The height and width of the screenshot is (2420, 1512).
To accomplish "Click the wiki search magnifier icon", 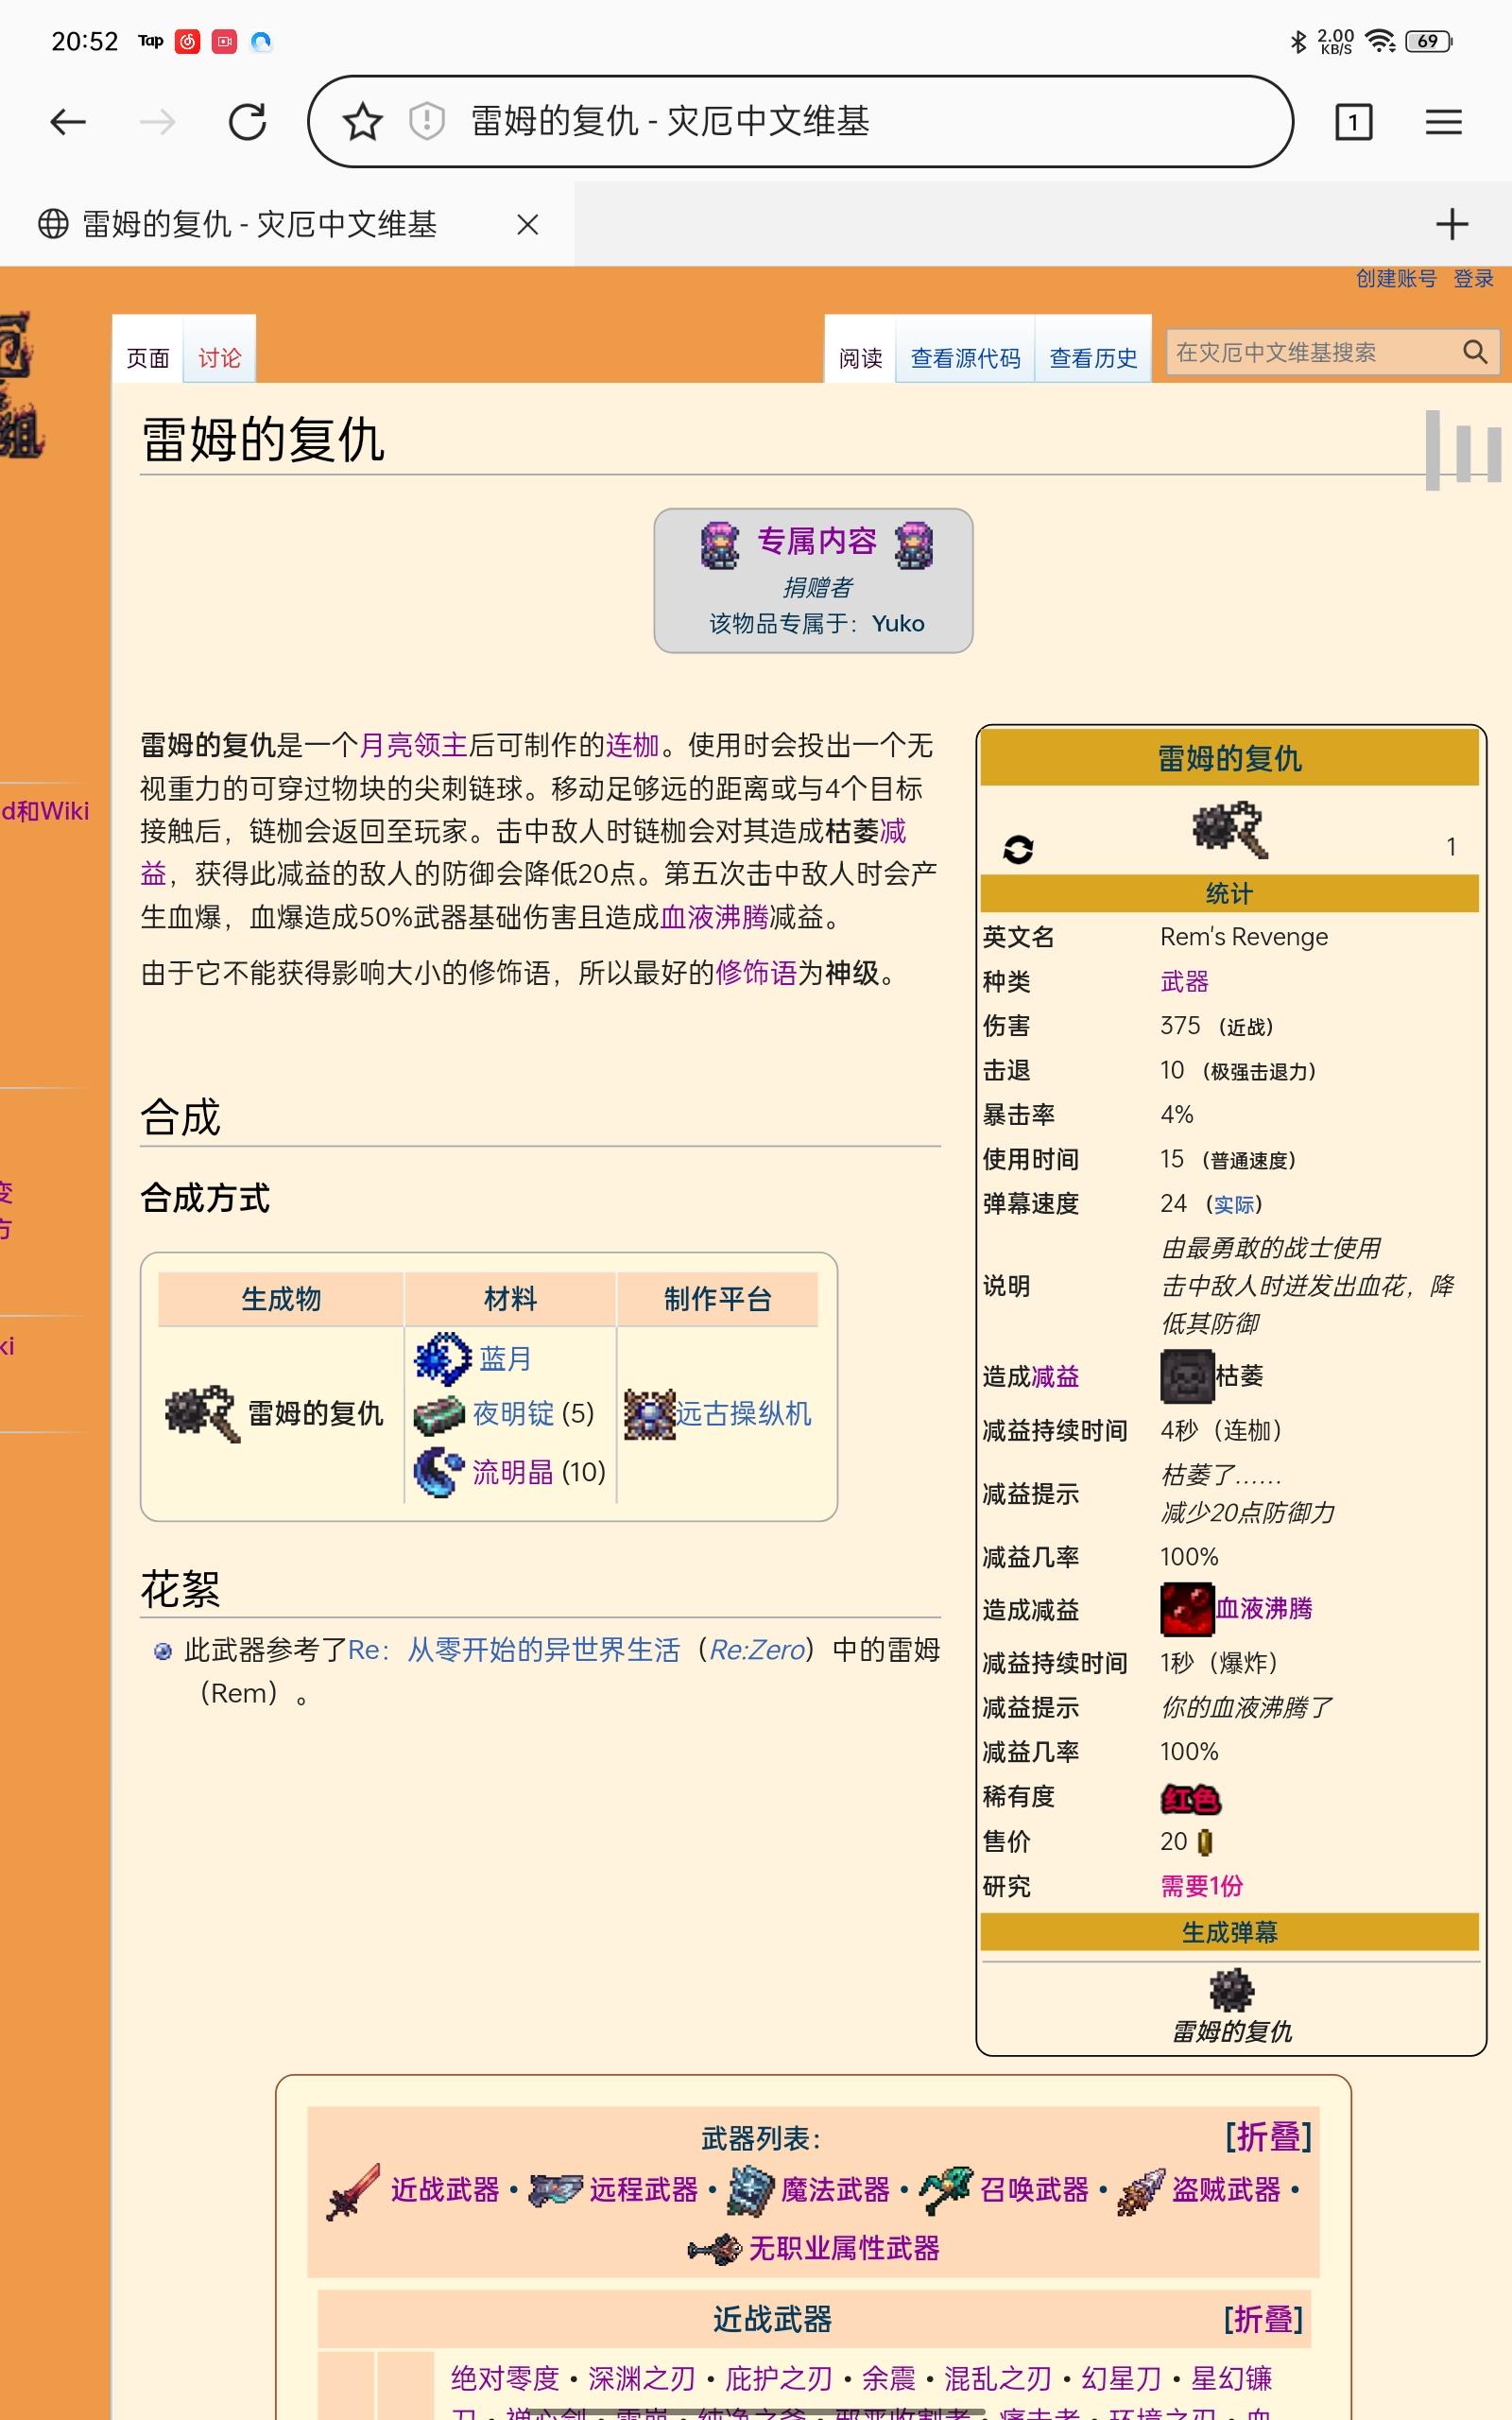I will point(1474,352).
